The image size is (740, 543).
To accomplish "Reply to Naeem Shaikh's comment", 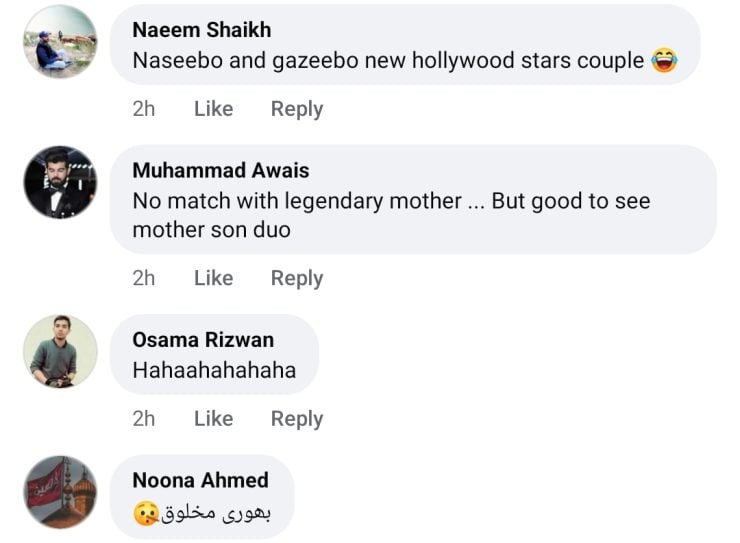I will tap(297, 109).
